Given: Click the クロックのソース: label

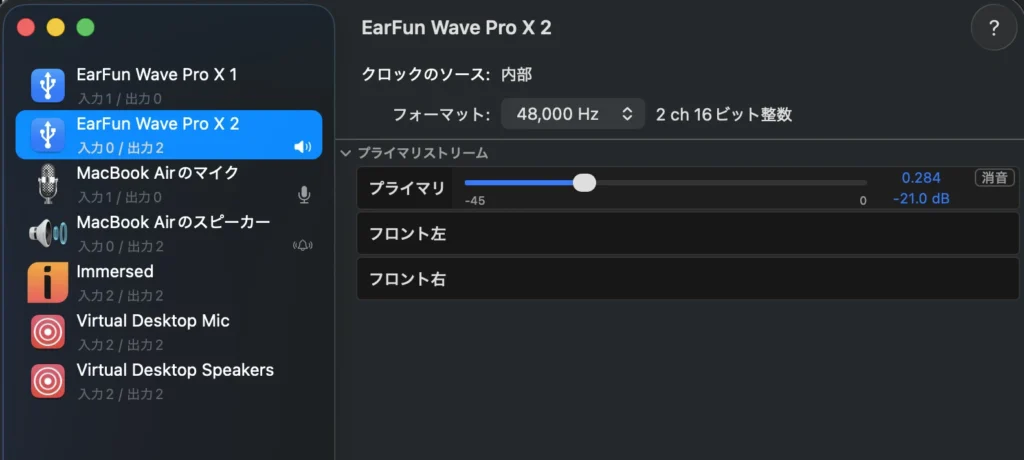Looking at the screenshot, I should click(426, 74).
